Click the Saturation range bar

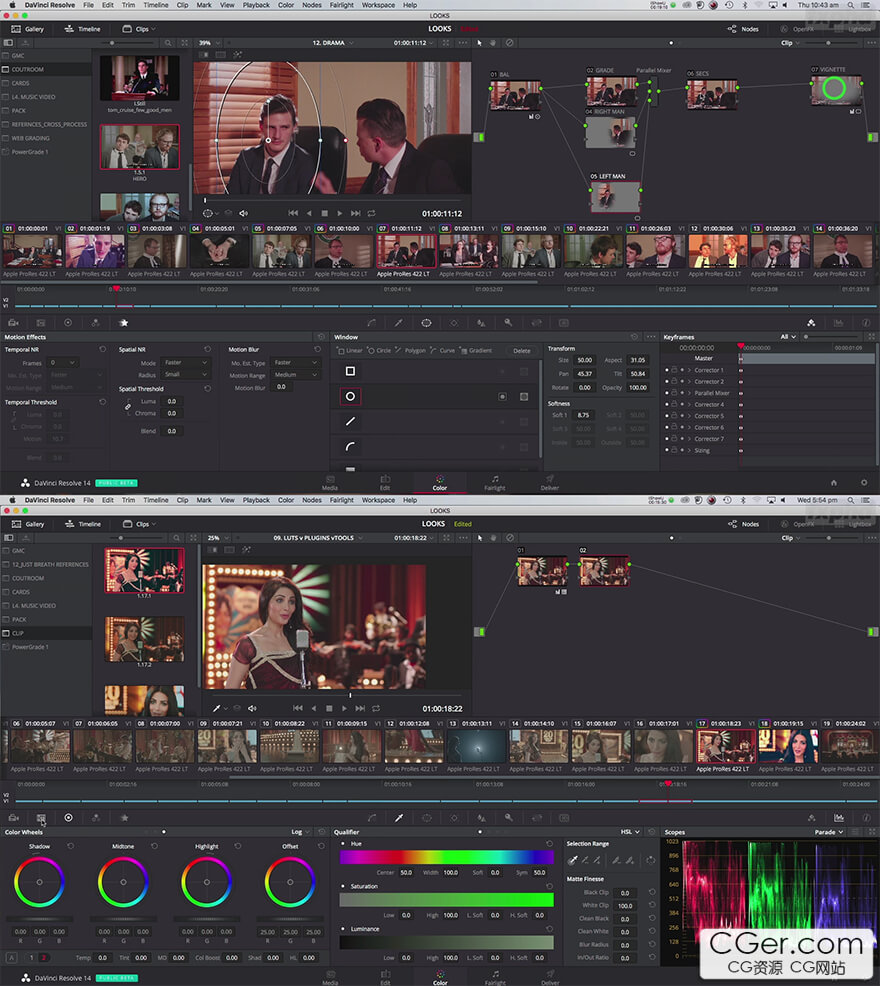click(x=447, y=900)
